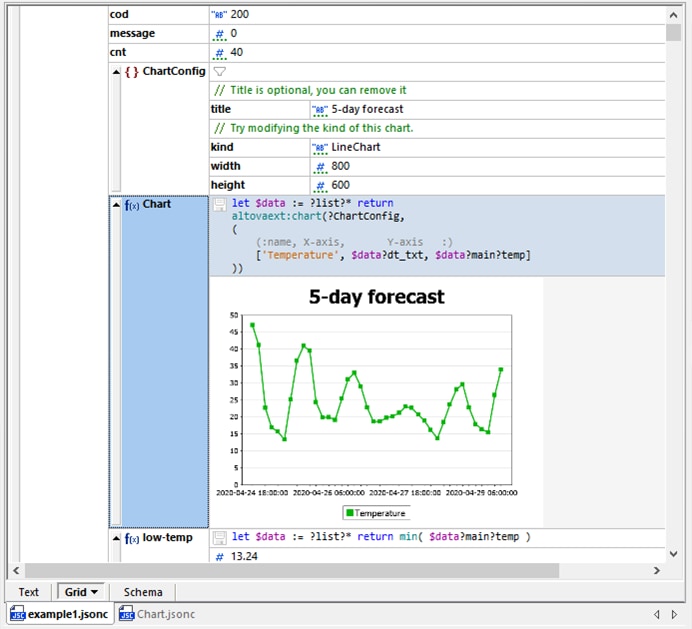Click the string type icon beside cod 200
This screenshot has width=692, height=629.
tap(219, 15)
